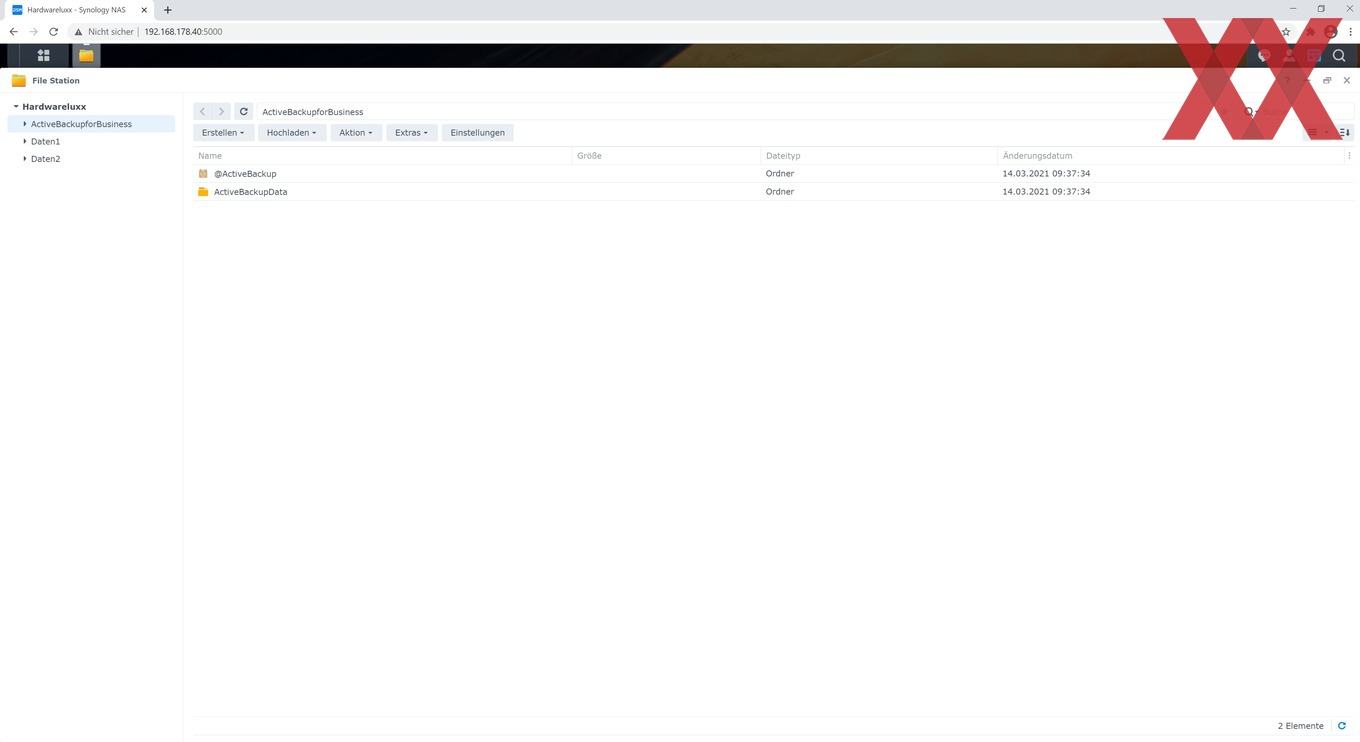This screenshot has width=1360, height=742.
Task: Click the '2 Elemente' status text
Action: (x=1300, y=726)
